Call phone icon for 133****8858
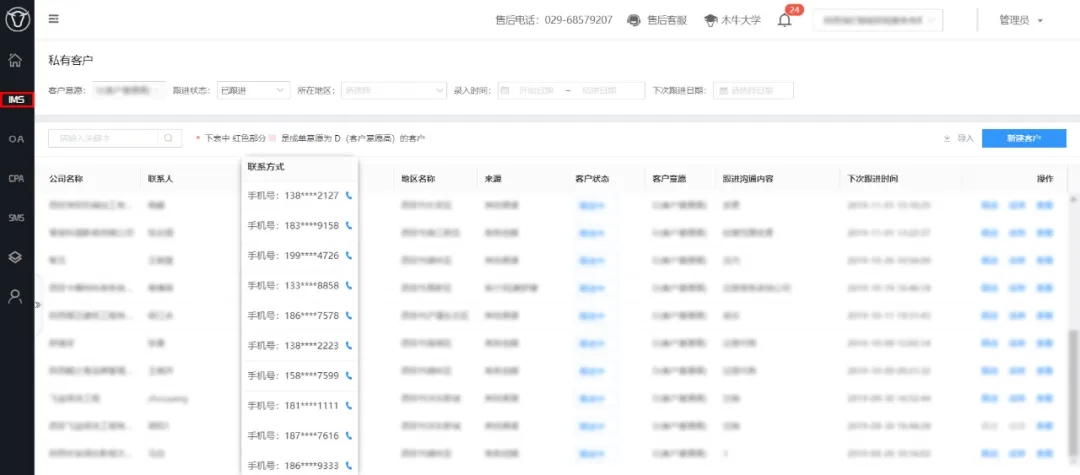This screenshot has width=1080, height=475. [349, 286]
